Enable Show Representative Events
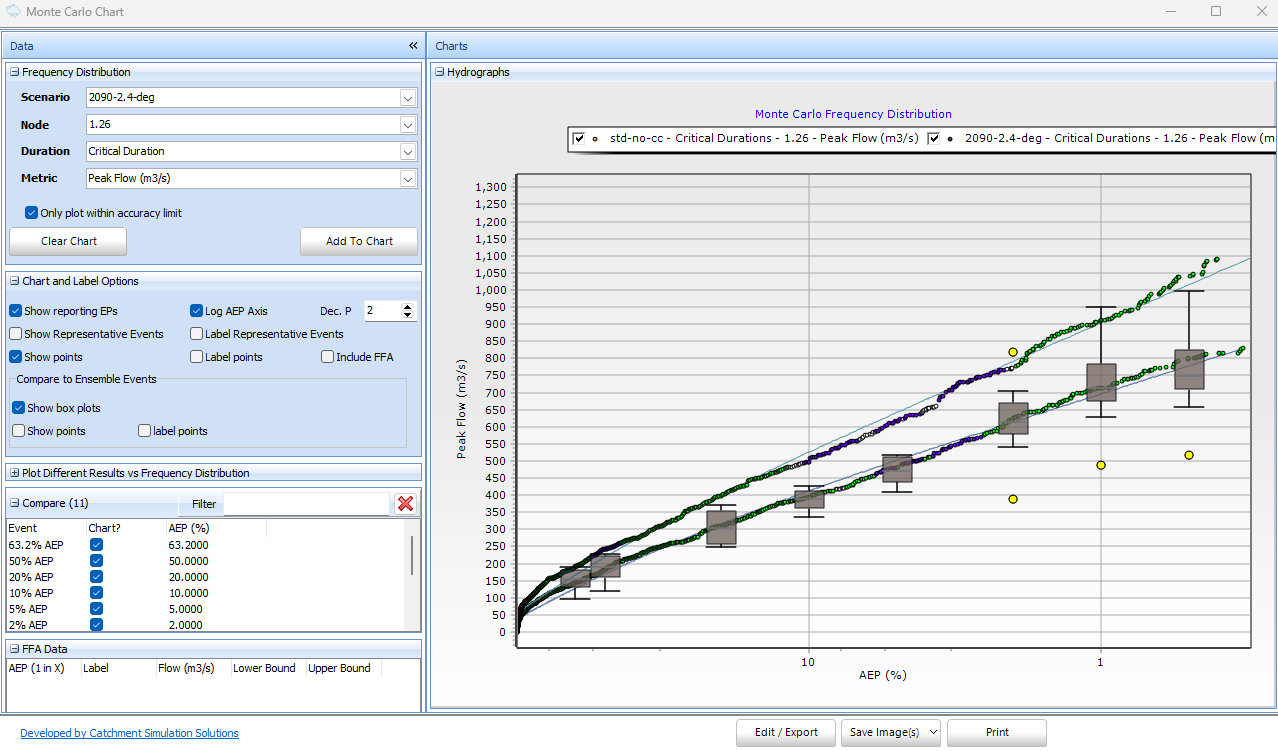The width and height of the screenshot is (1278, 751). point(14,333)
